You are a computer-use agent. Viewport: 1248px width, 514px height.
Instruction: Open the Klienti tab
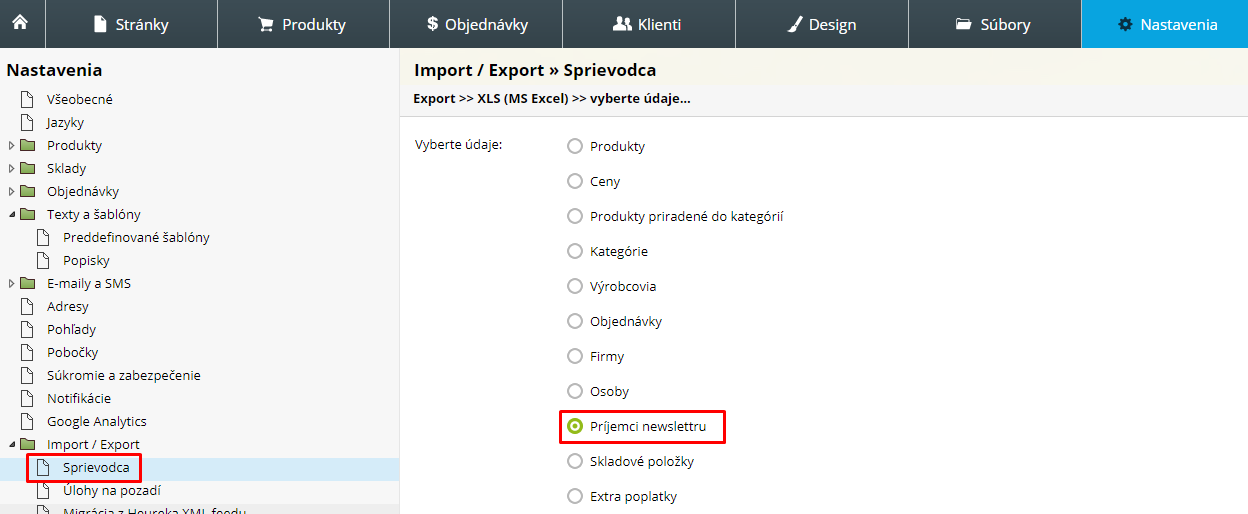tap(649, 24)
